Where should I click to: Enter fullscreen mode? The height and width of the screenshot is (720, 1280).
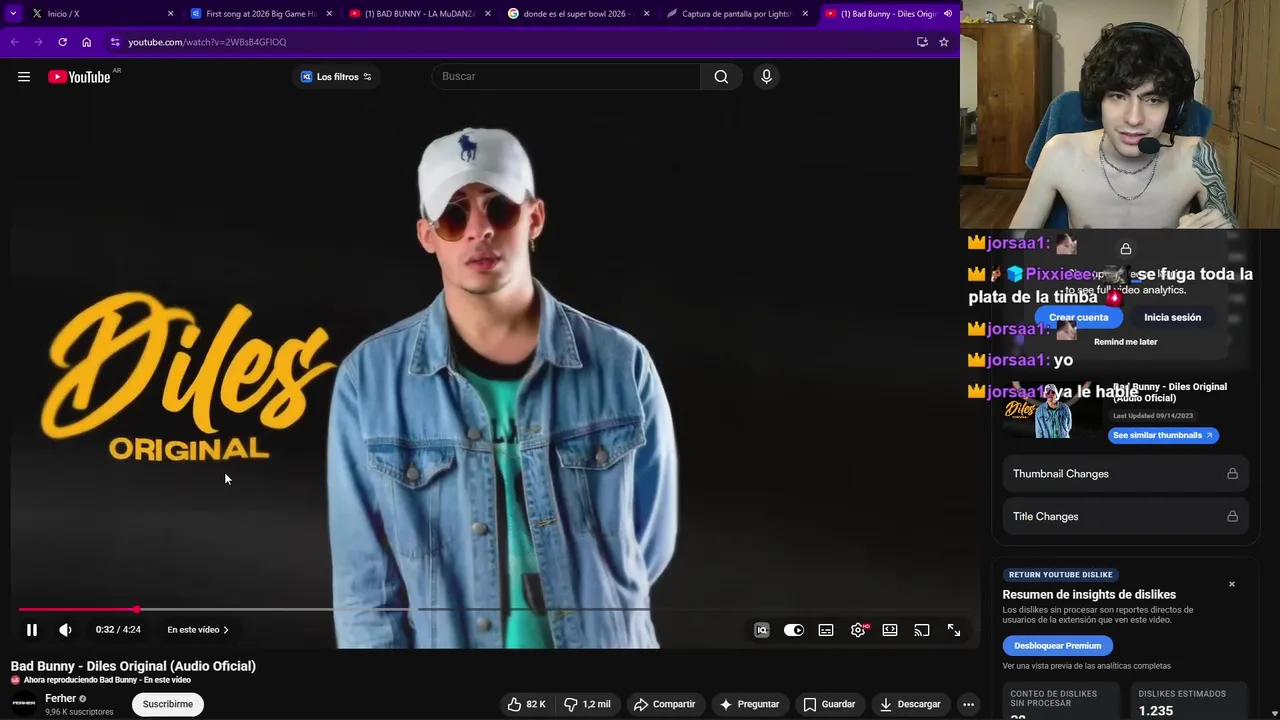tap(954, 630)
